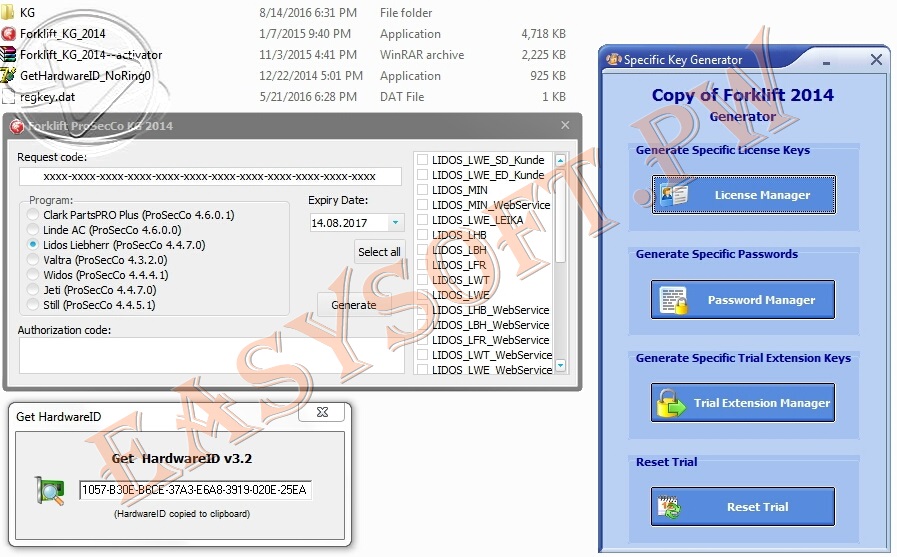Select Lidos Liebherr (ProSecCo 4.4.7.0) option
This screenshot has width=897, height=557.
click(33, 245)
